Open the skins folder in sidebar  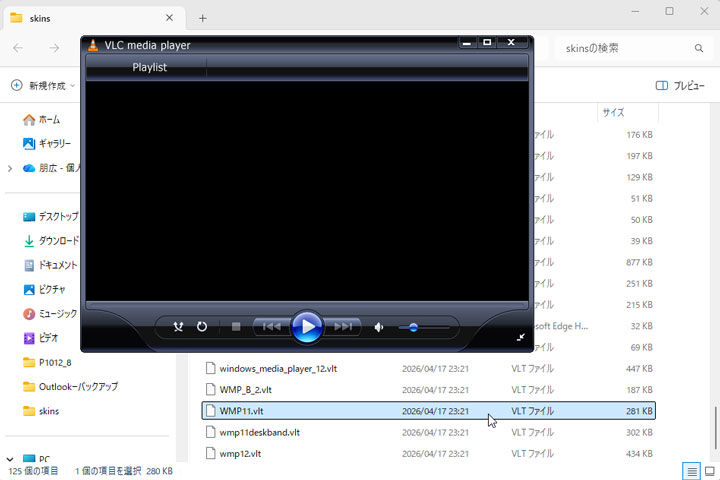41,411
